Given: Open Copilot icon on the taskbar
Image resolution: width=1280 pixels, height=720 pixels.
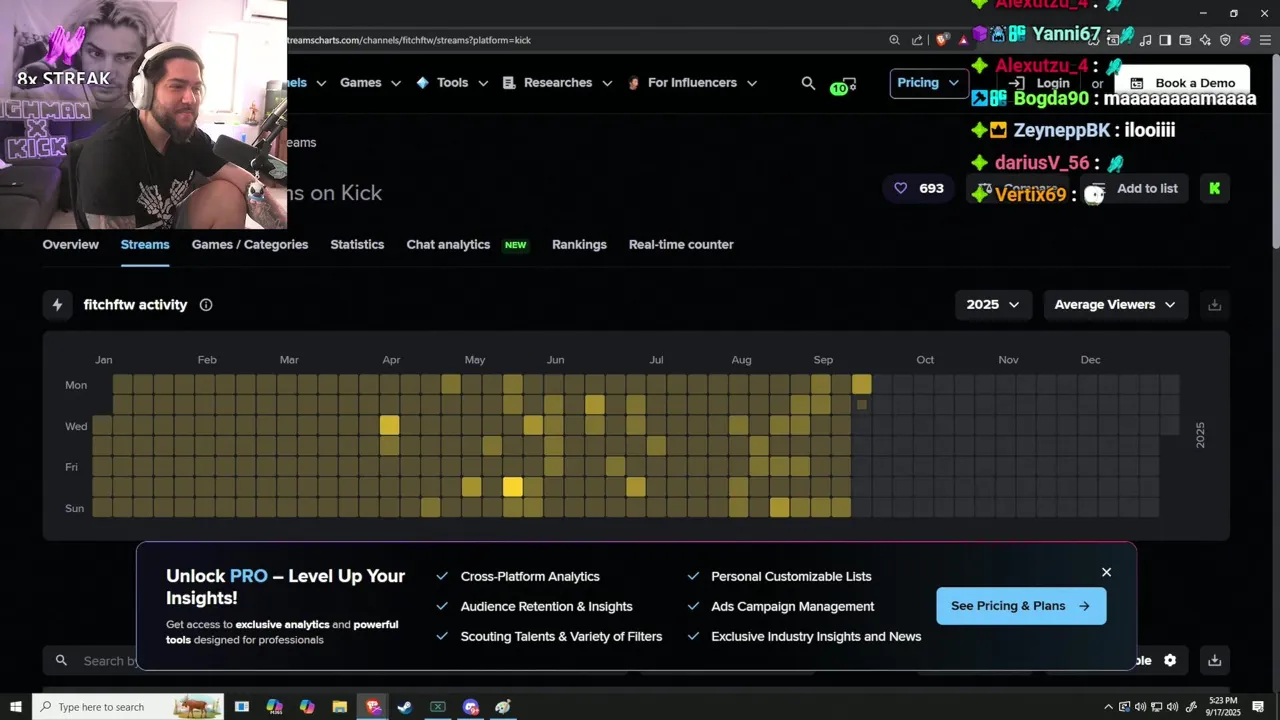Looking at the screenshot, I should (307, 707).
